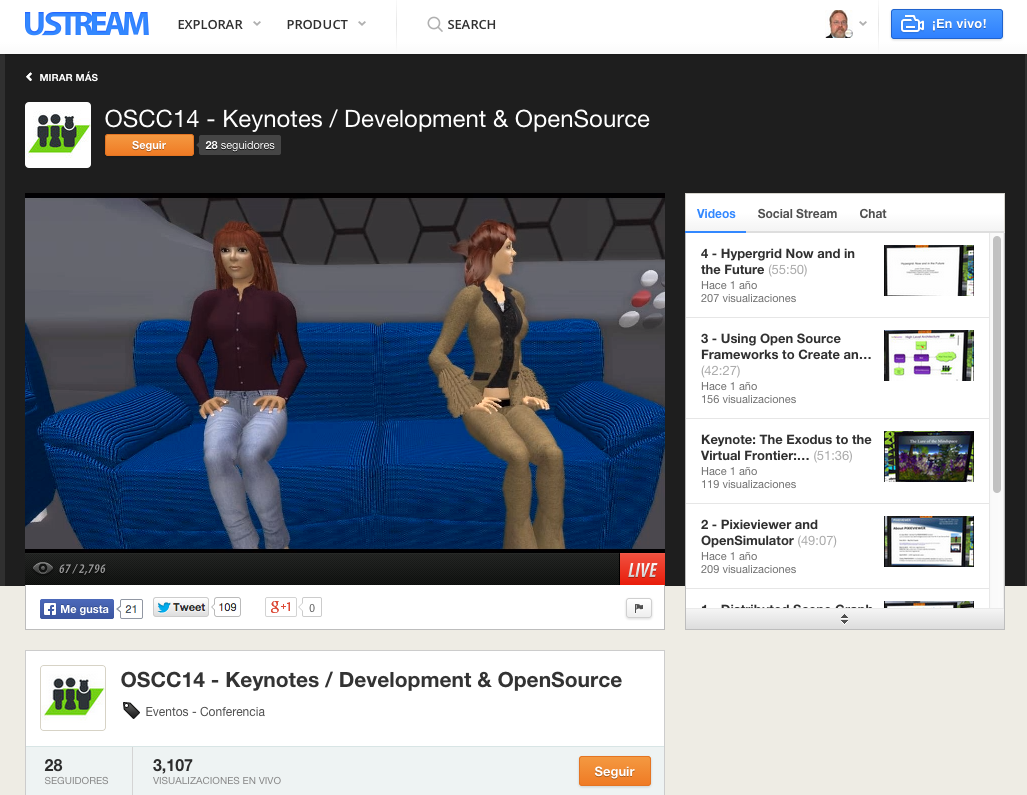Image resolution: width=1027 pixels, height=795 pixels.
Task: Click the SEARCH field
Action: (x=471, y=24)
